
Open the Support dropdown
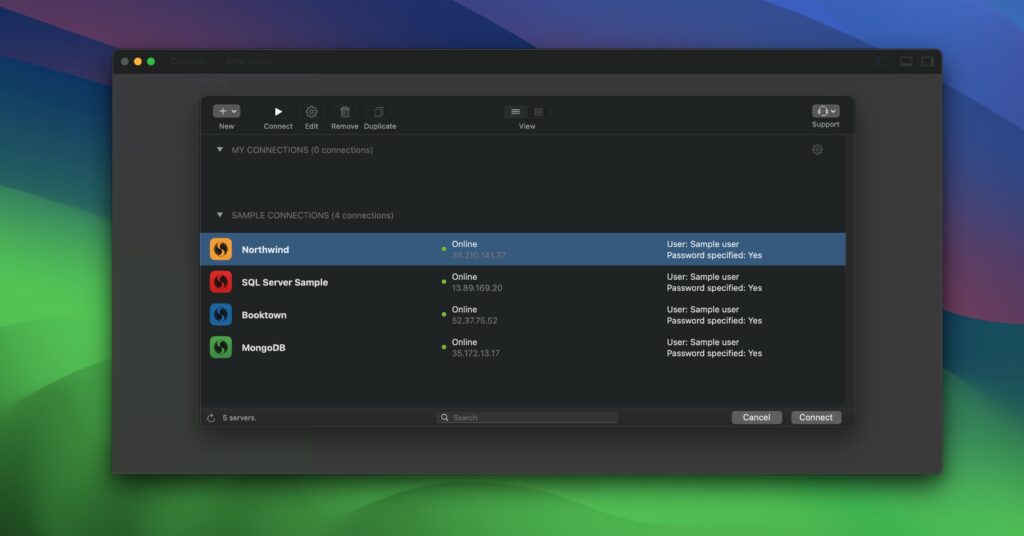coord(825,111)
